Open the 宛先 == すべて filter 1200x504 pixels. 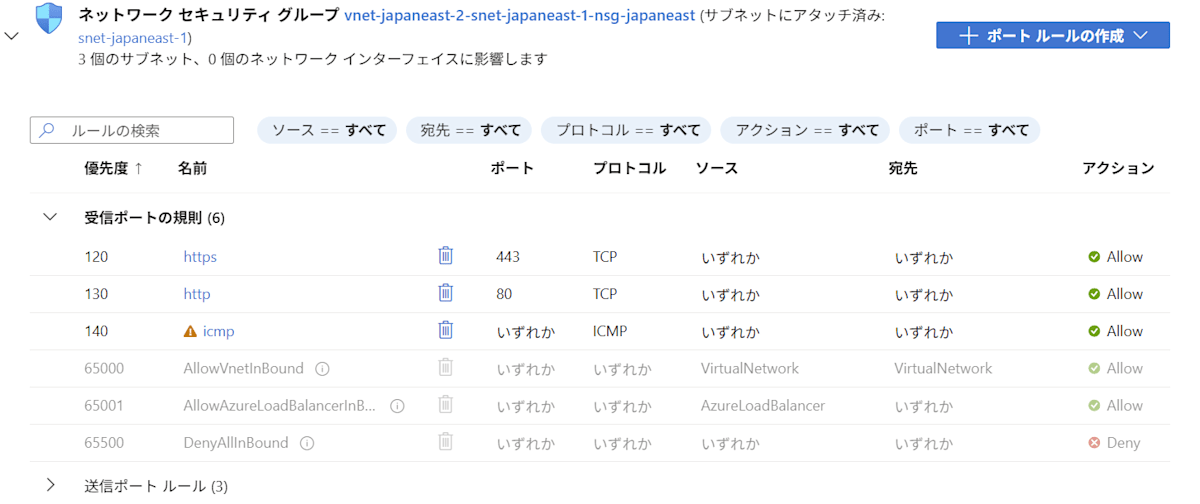point(470,130)
